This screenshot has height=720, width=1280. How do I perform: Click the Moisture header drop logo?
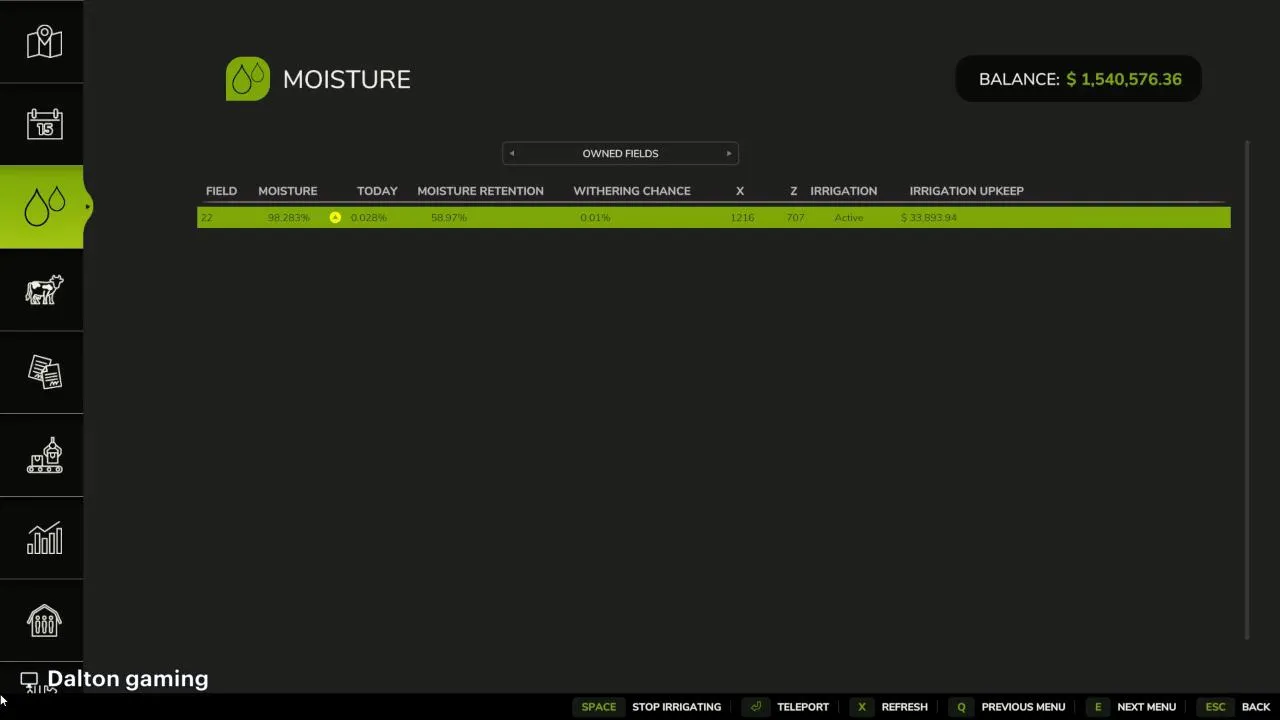coord(248,79)
